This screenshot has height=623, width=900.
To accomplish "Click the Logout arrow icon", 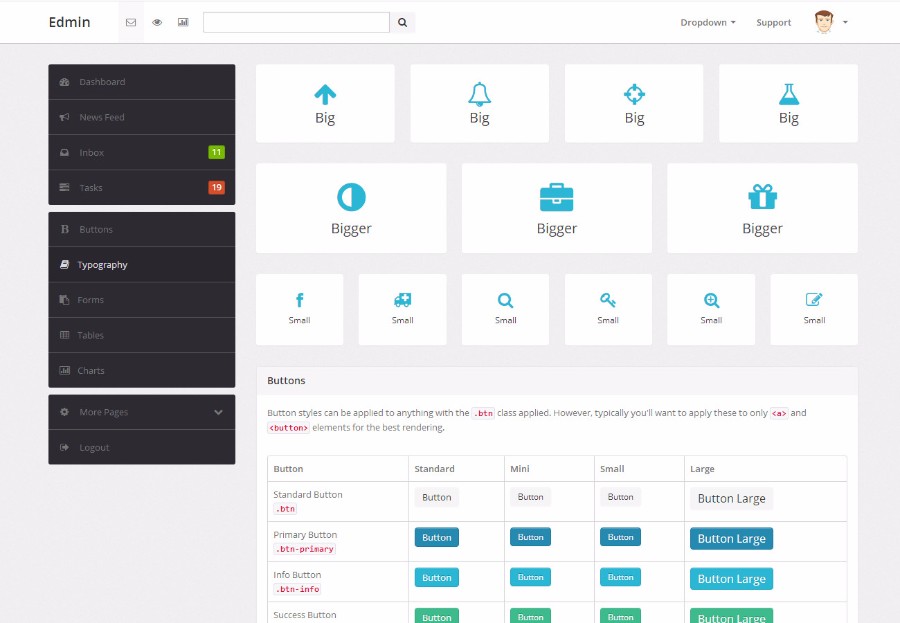I will 64,447.
